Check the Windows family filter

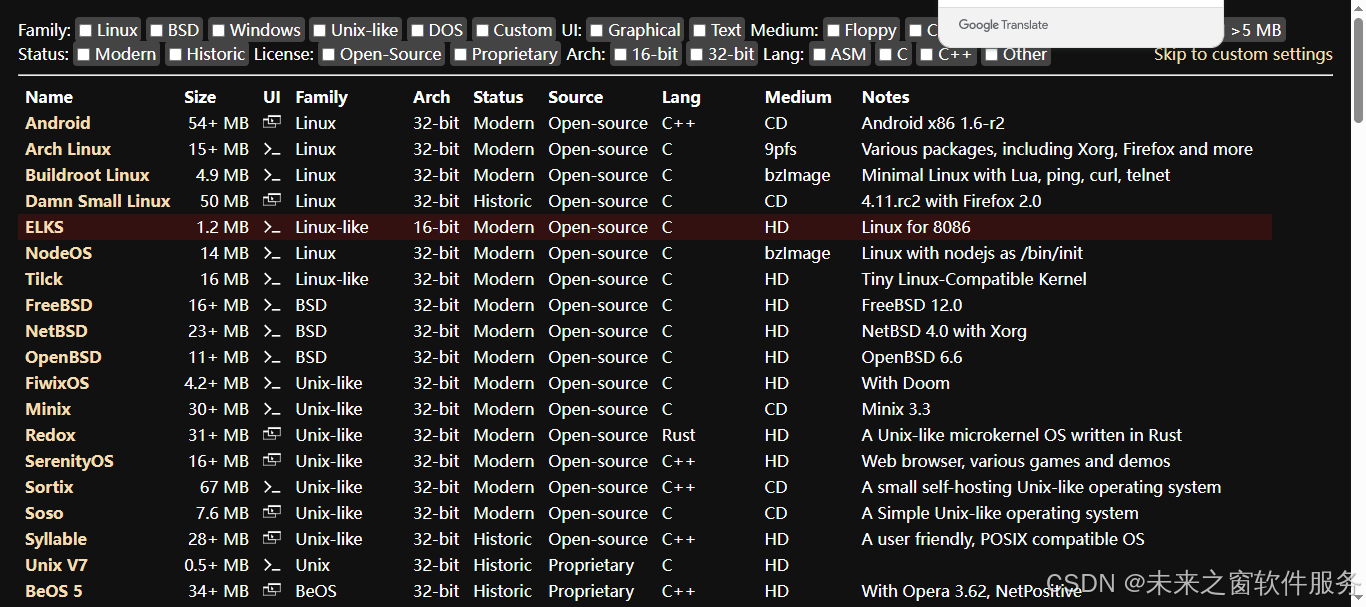[x=218, y=31]
